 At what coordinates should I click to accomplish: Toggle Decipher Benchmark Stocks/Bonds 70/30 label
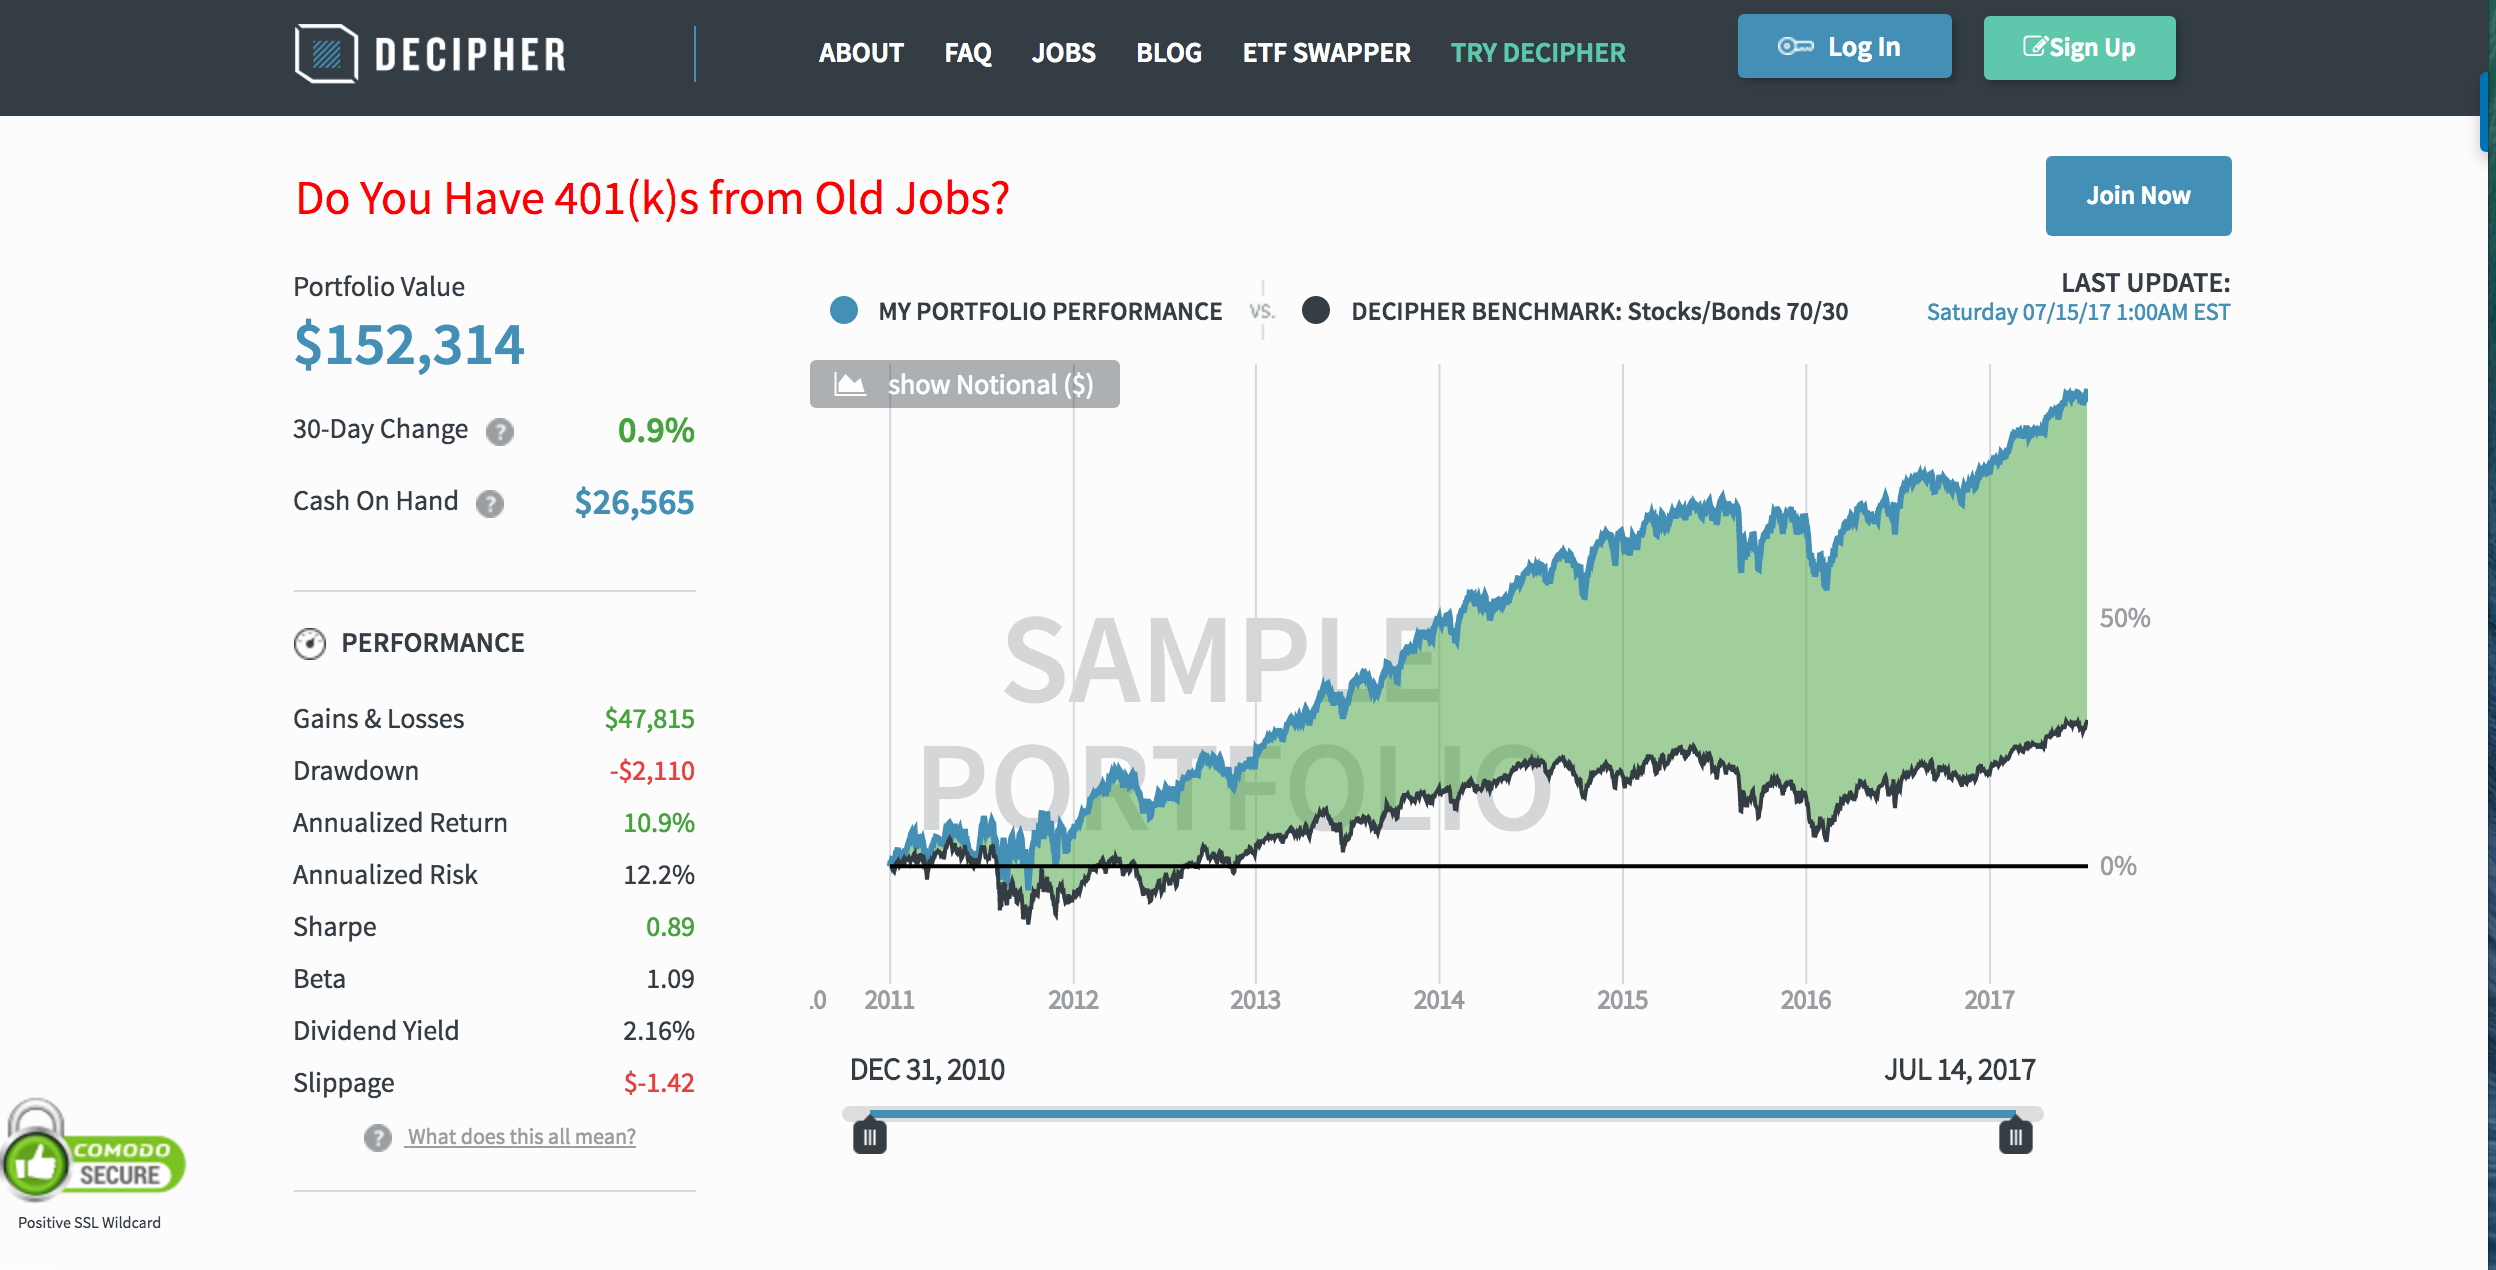click(x=1598, y=312)
